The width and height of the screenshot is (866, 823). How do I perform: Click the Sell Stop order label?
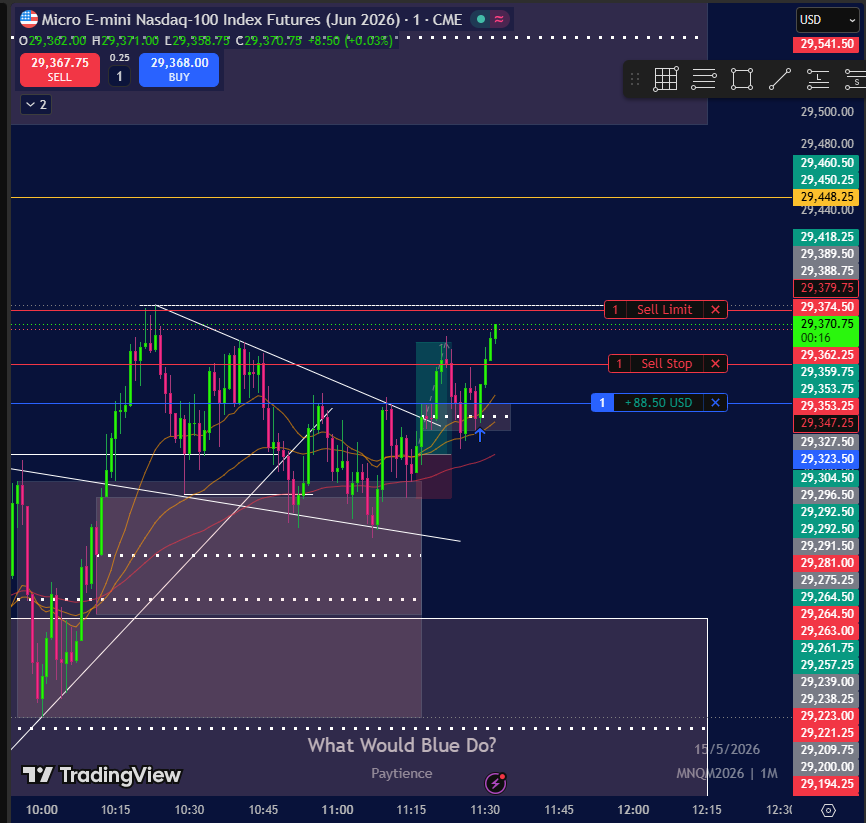(x=667, y=363)
